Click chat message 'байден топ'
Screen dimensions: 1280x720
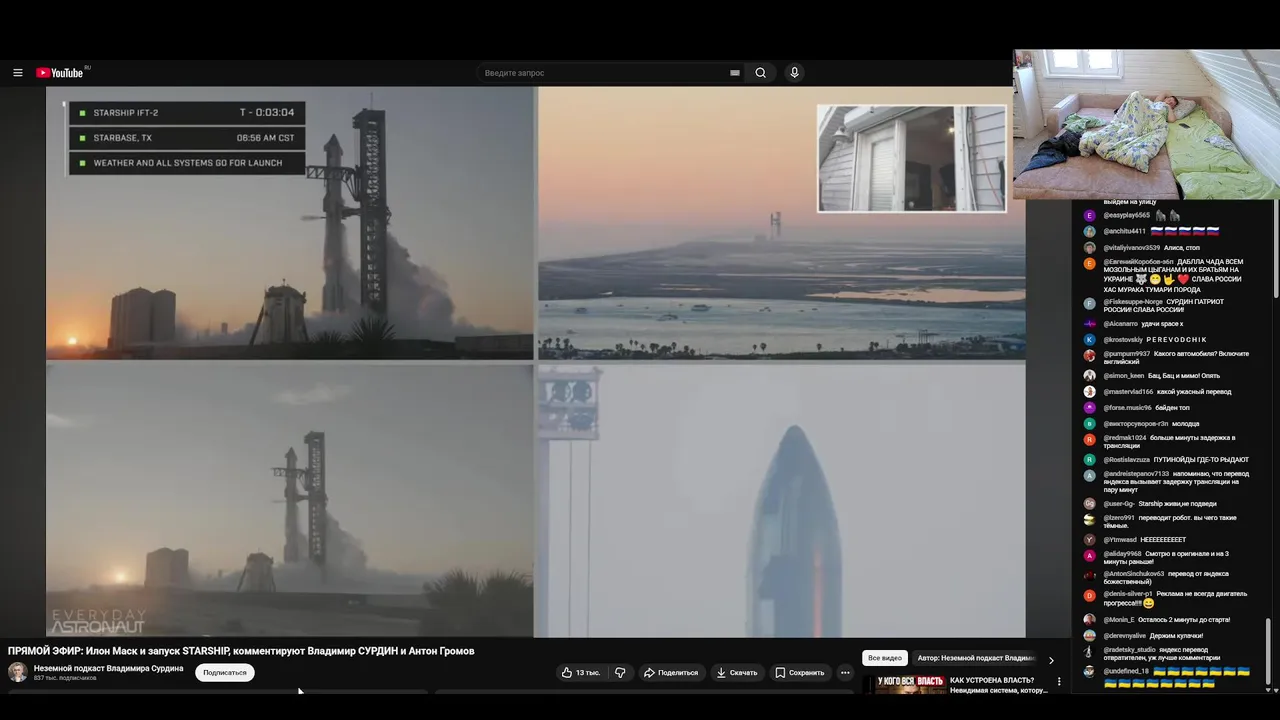(1172, 408)
